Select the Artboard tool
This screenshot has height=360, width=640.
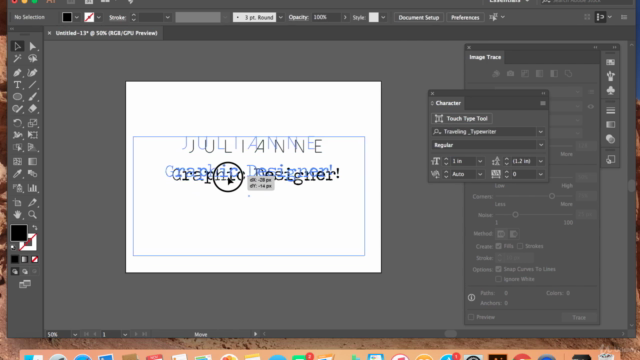[x=17, y=202]
